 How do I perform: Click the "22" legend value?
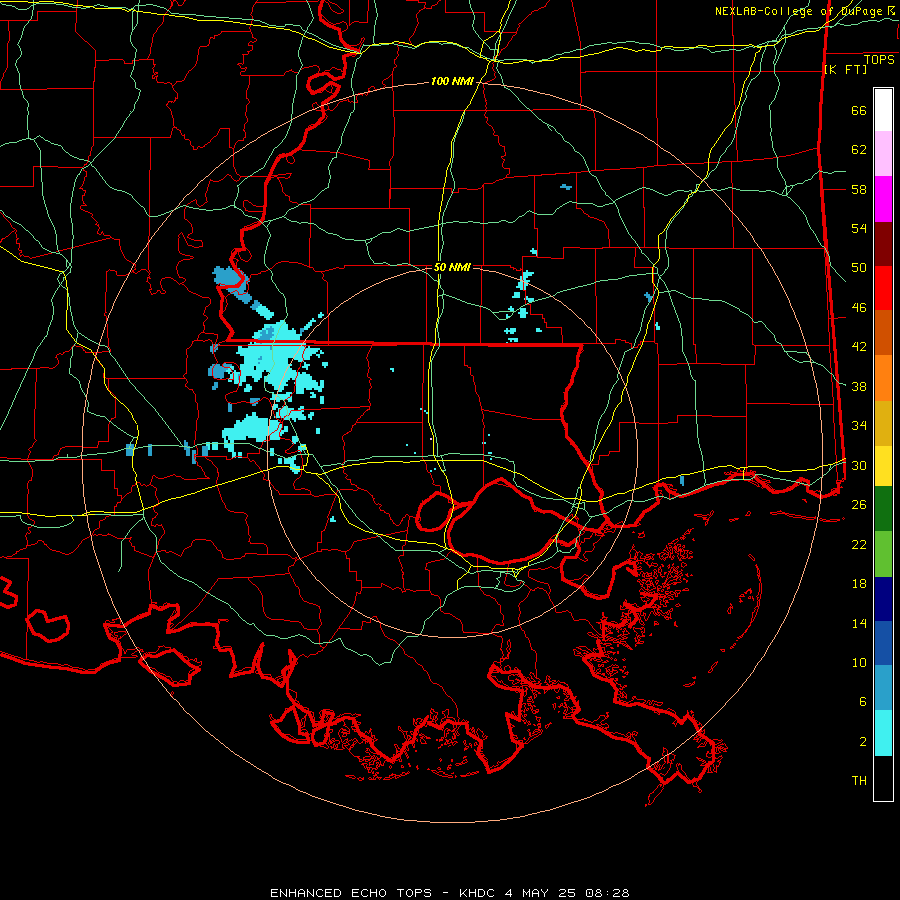(859, 544)
